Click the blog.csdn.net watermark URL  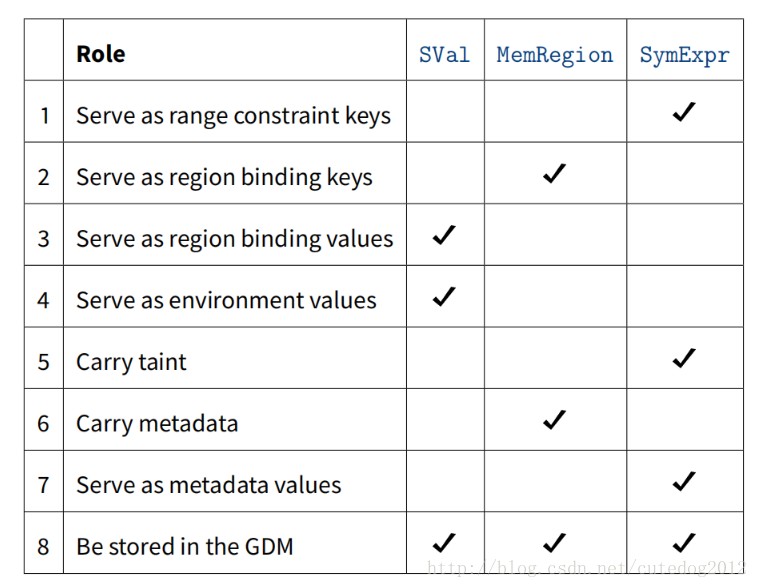[586, 567]
